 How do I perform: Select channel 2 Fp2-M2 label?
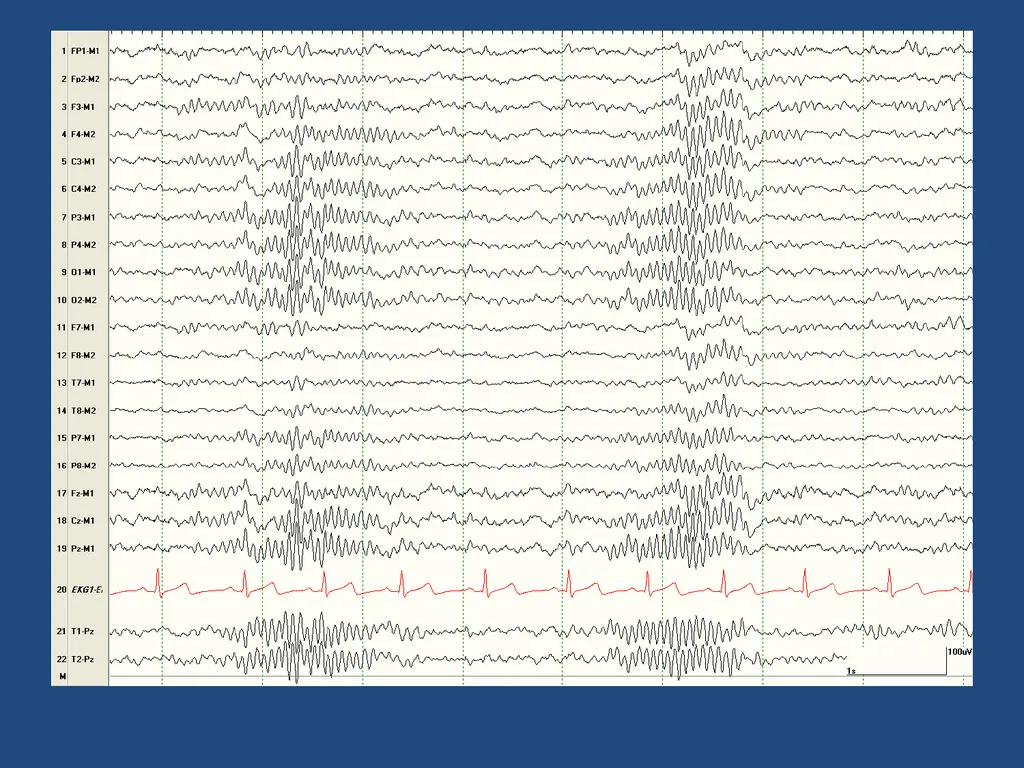click(86, 79)
